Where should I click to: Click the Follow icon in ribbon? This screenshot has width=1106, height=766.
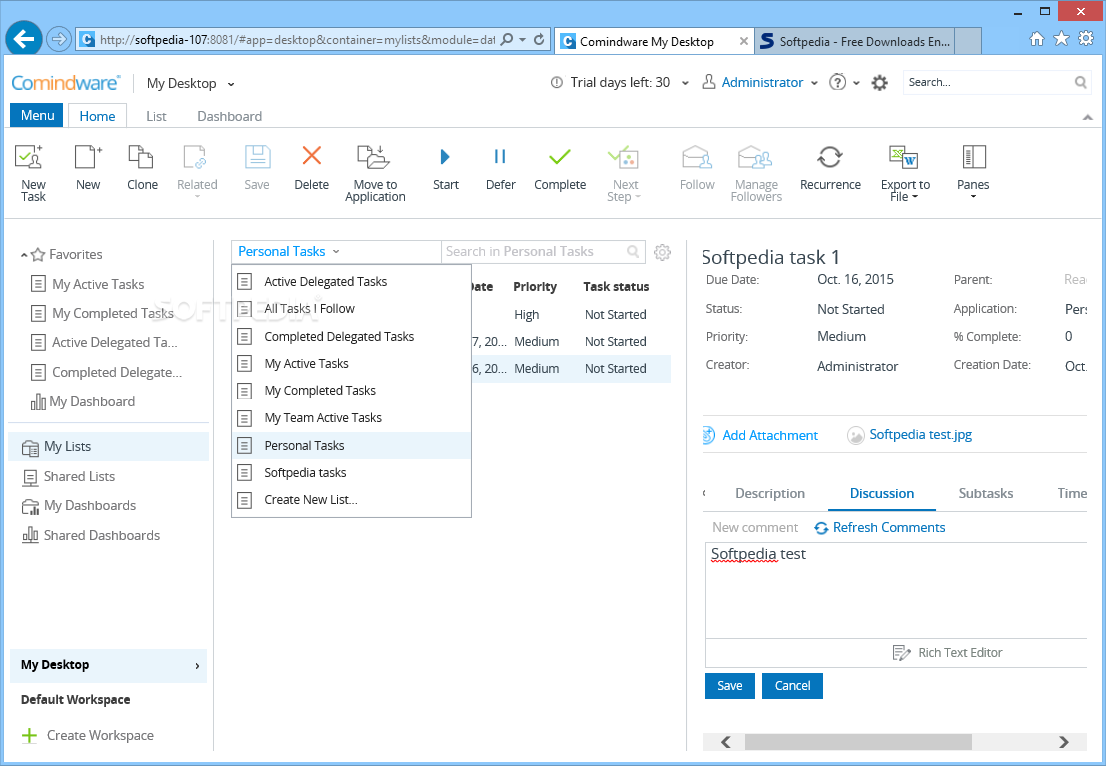pos(697,157)
